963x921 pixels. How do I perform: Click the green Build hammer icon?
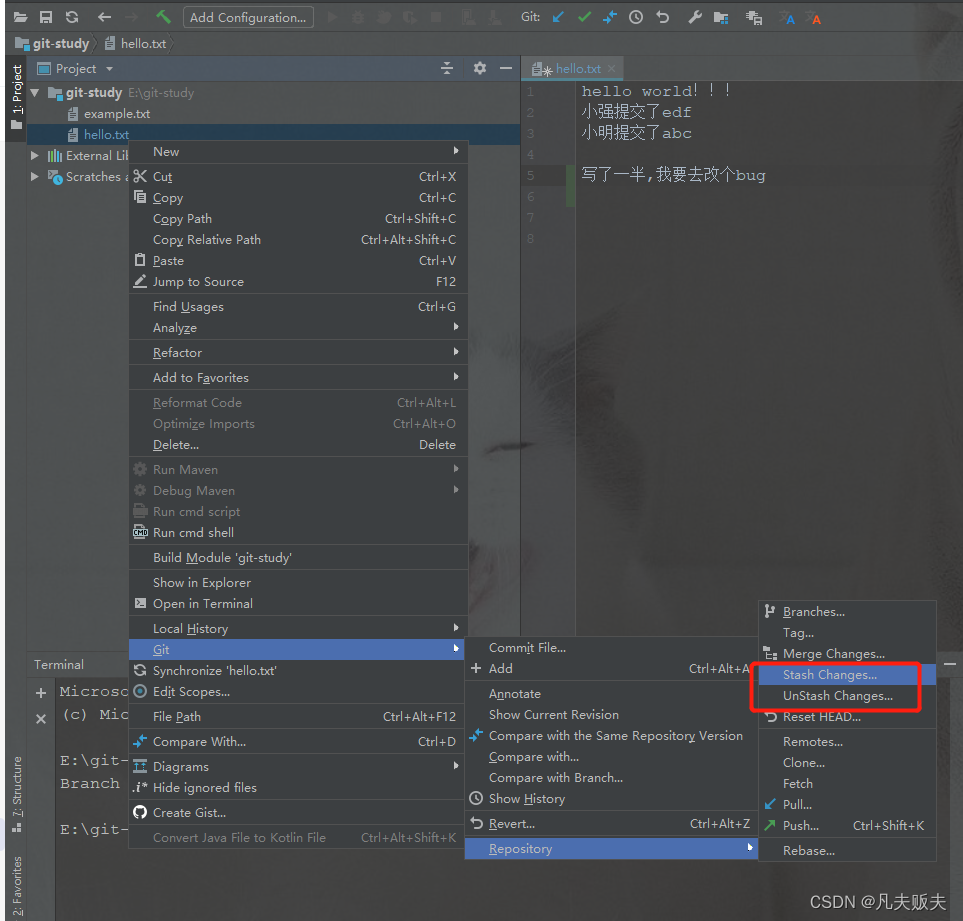point(163,17)
